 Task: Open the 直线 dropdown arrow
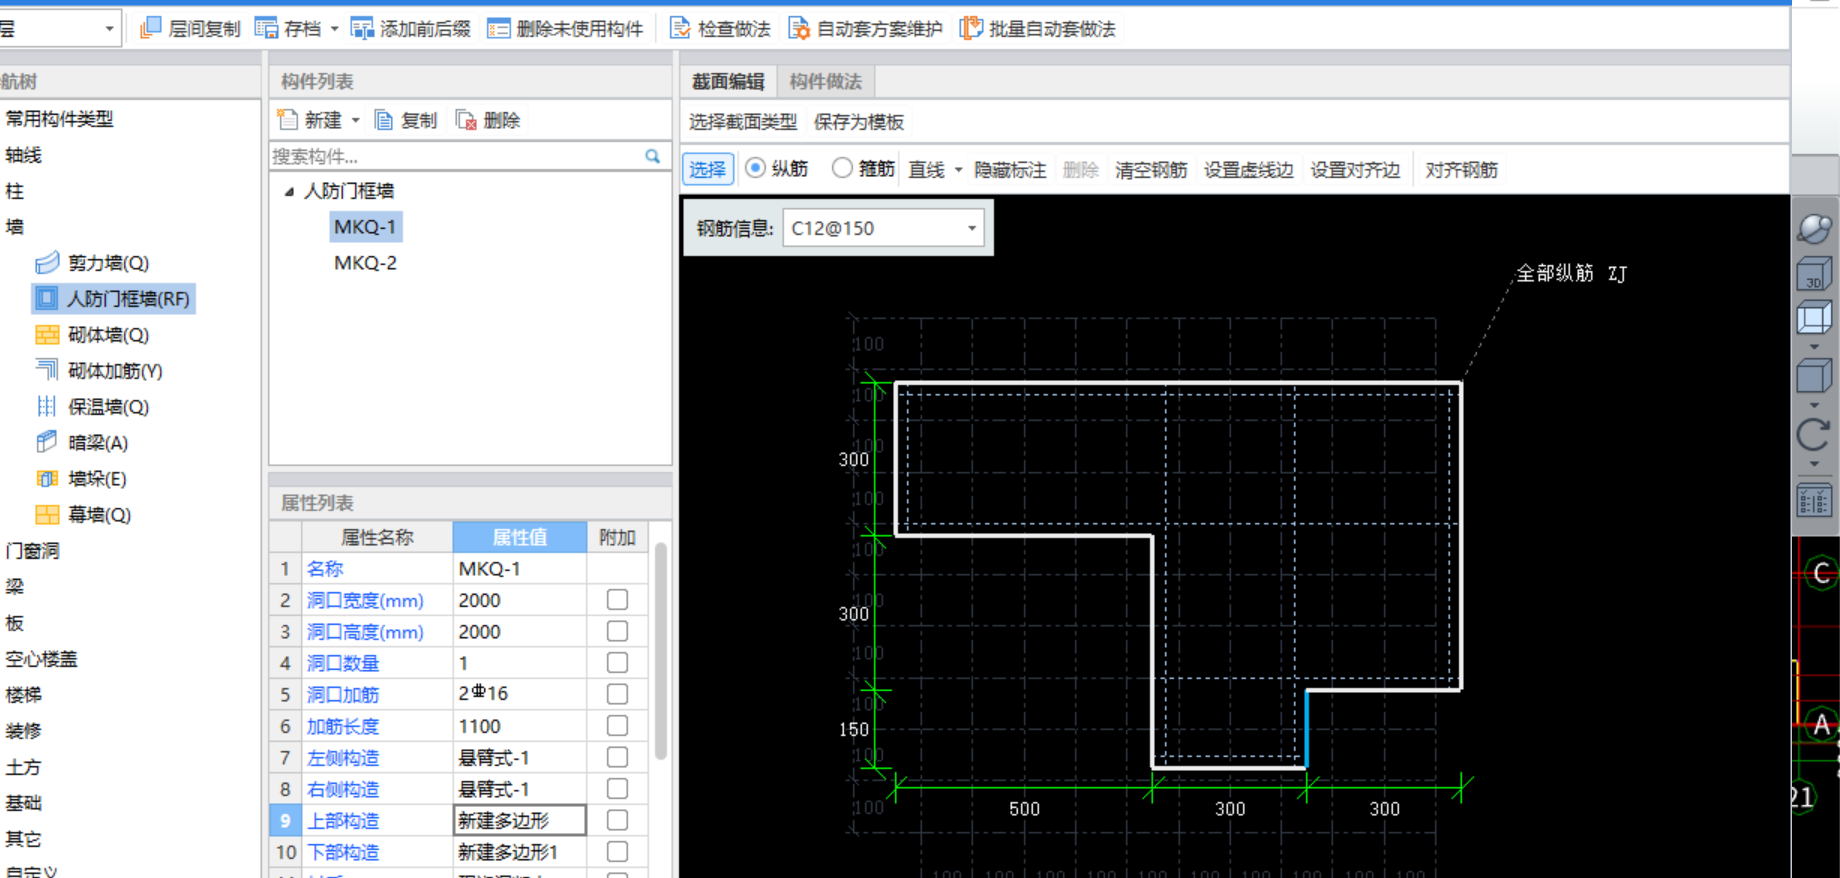coord(958,170)
